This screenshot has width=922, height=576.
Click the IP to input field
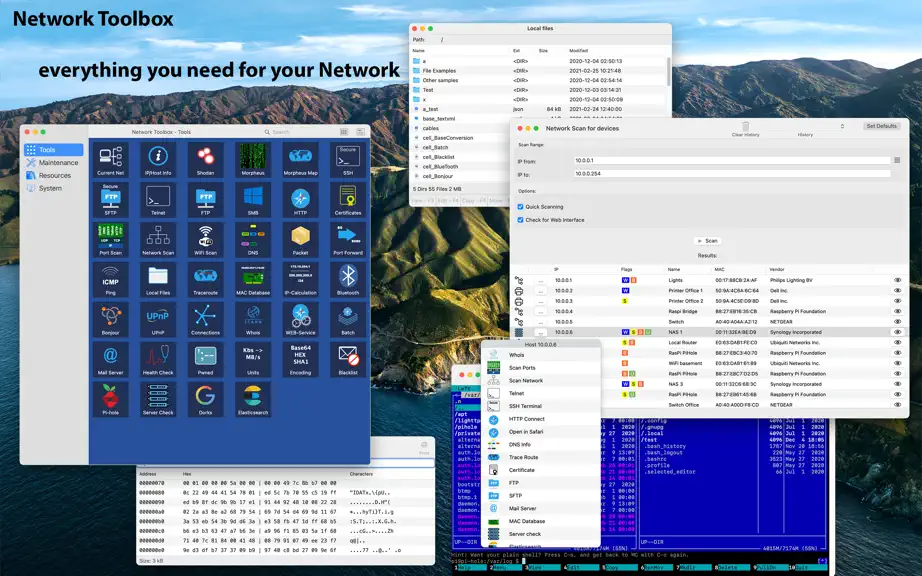tap(732, 174)
